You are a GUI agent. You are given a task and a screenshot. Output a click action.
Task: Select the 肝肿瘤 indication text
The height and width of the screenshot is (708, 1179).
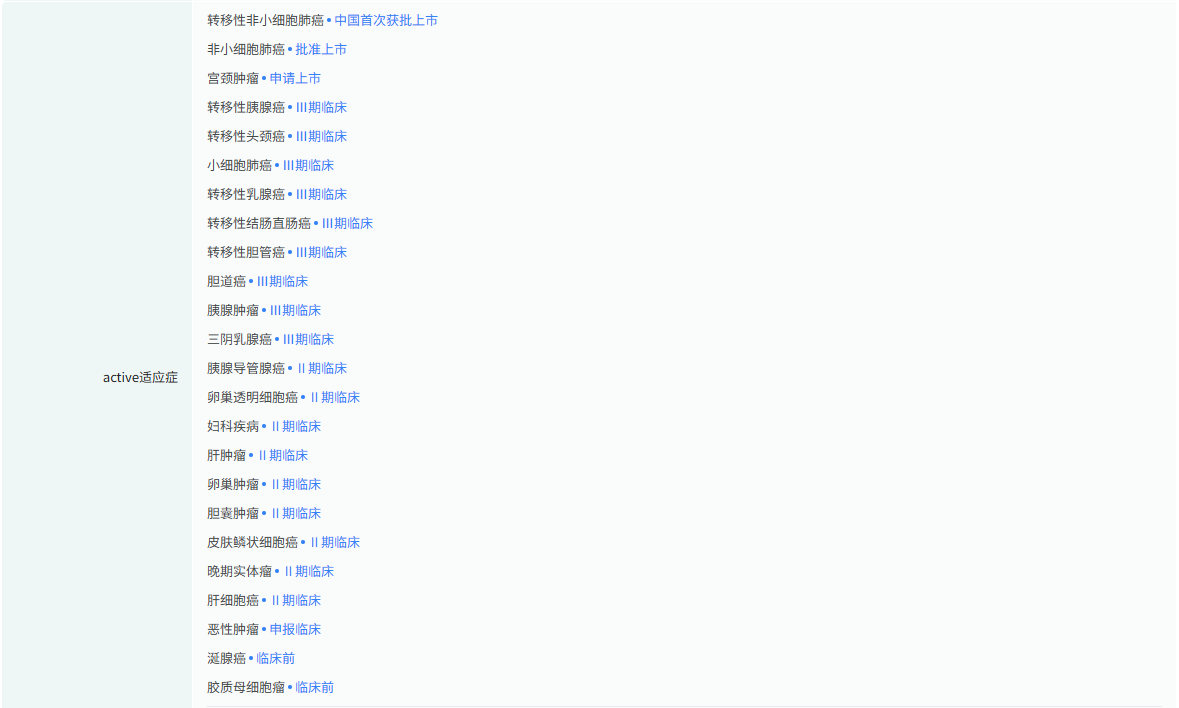[x=226, y=455]
